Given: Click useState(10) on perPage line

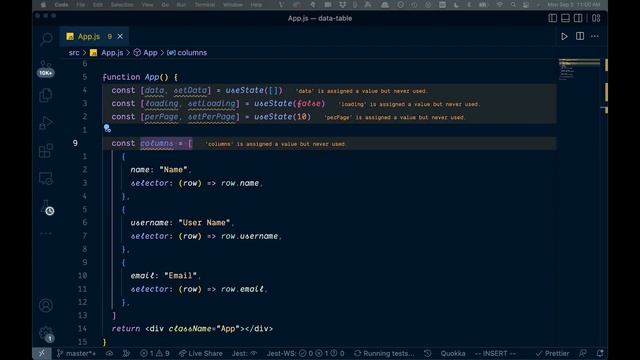Looking at the screenshot, I should (x=282, y=117).
